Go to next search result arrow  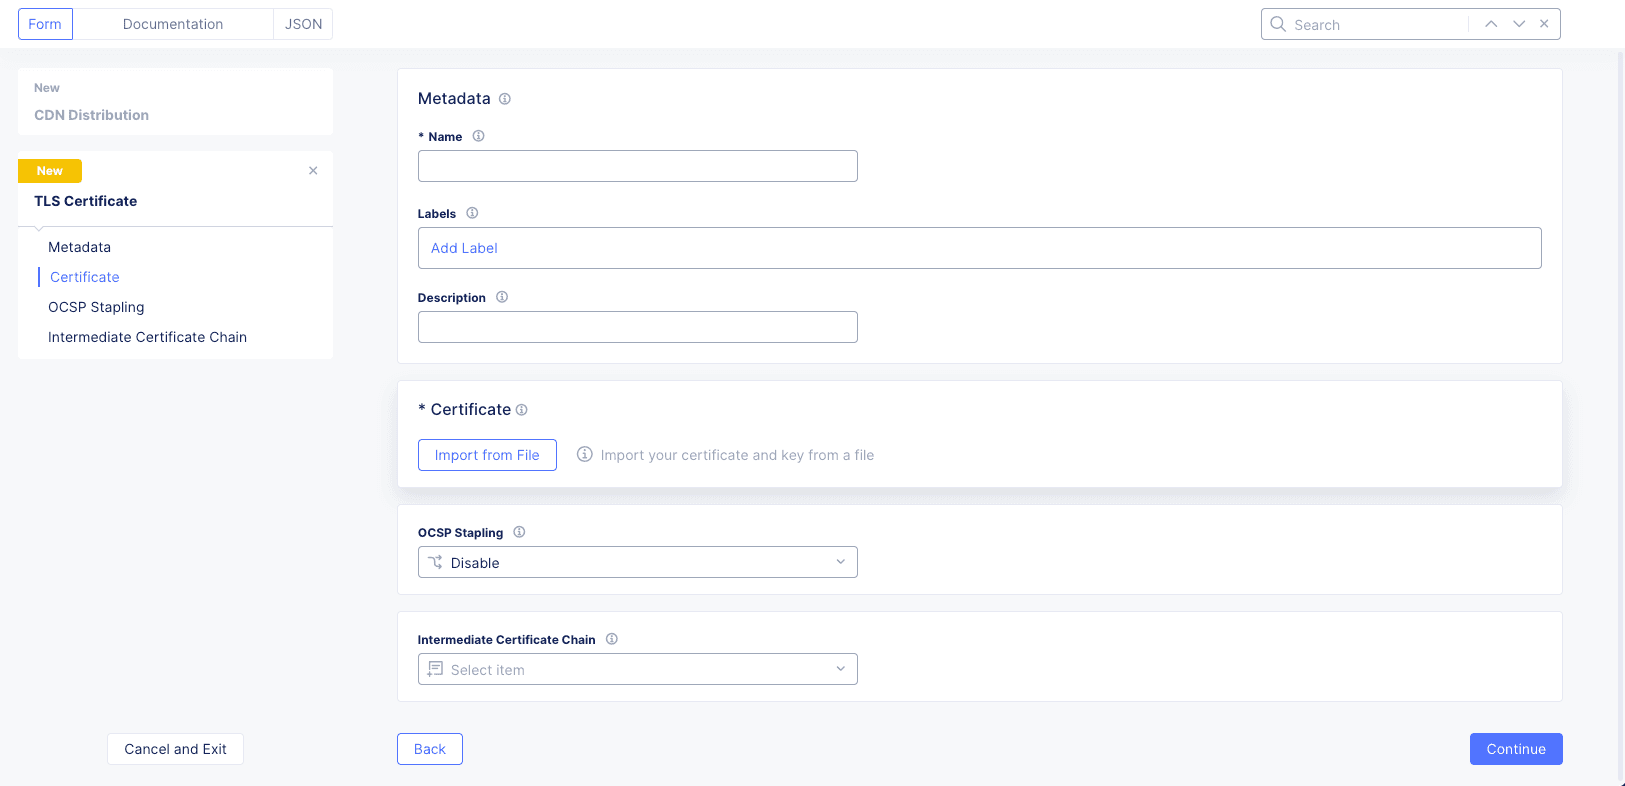[x=1519, y=24]
